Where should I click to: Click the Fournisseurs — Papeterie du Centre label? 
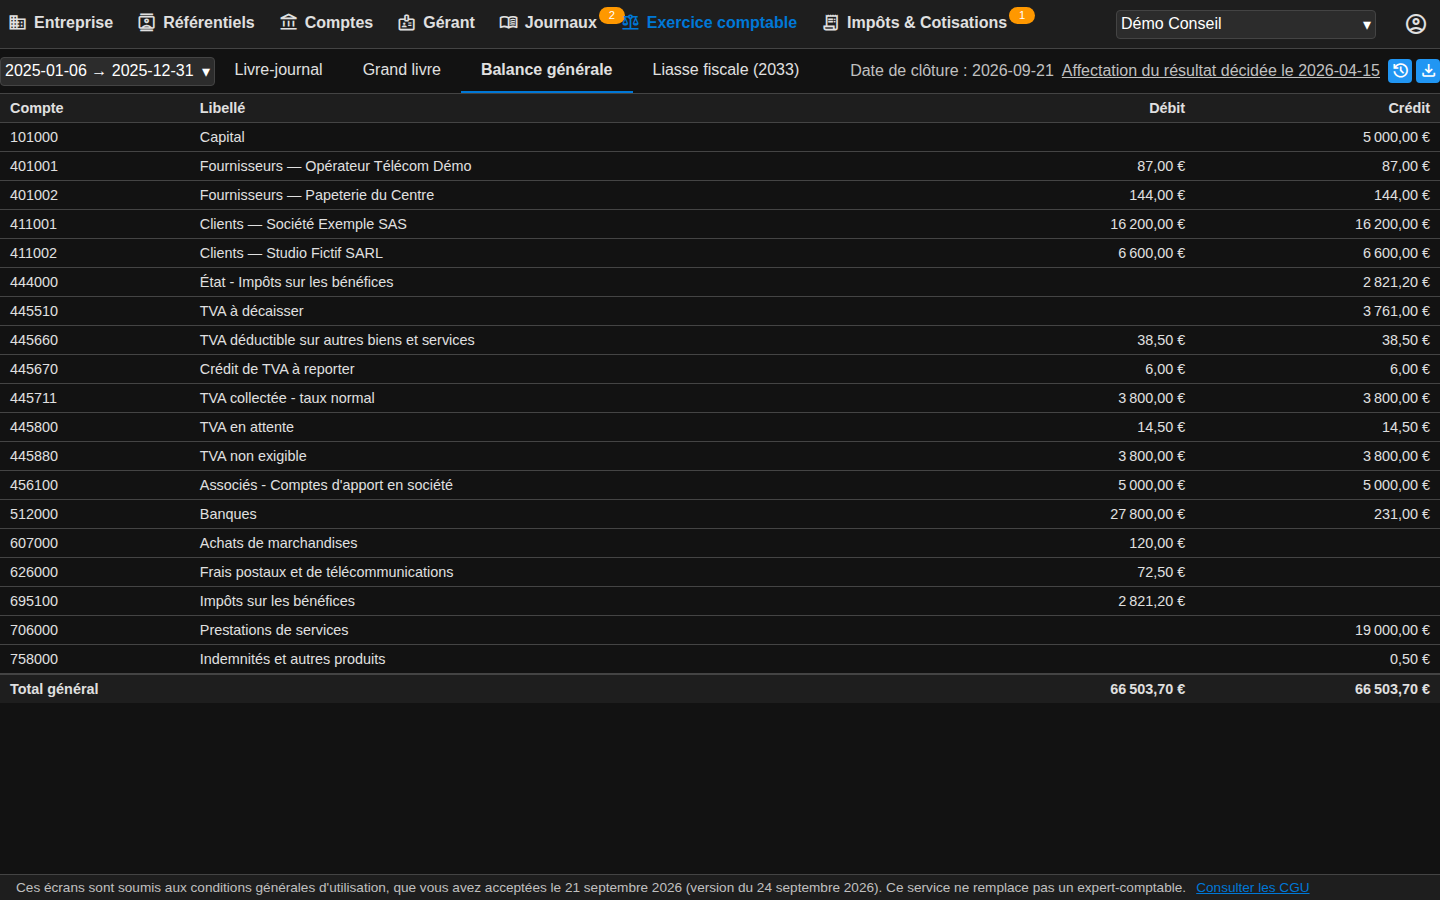tap(317, 195)
